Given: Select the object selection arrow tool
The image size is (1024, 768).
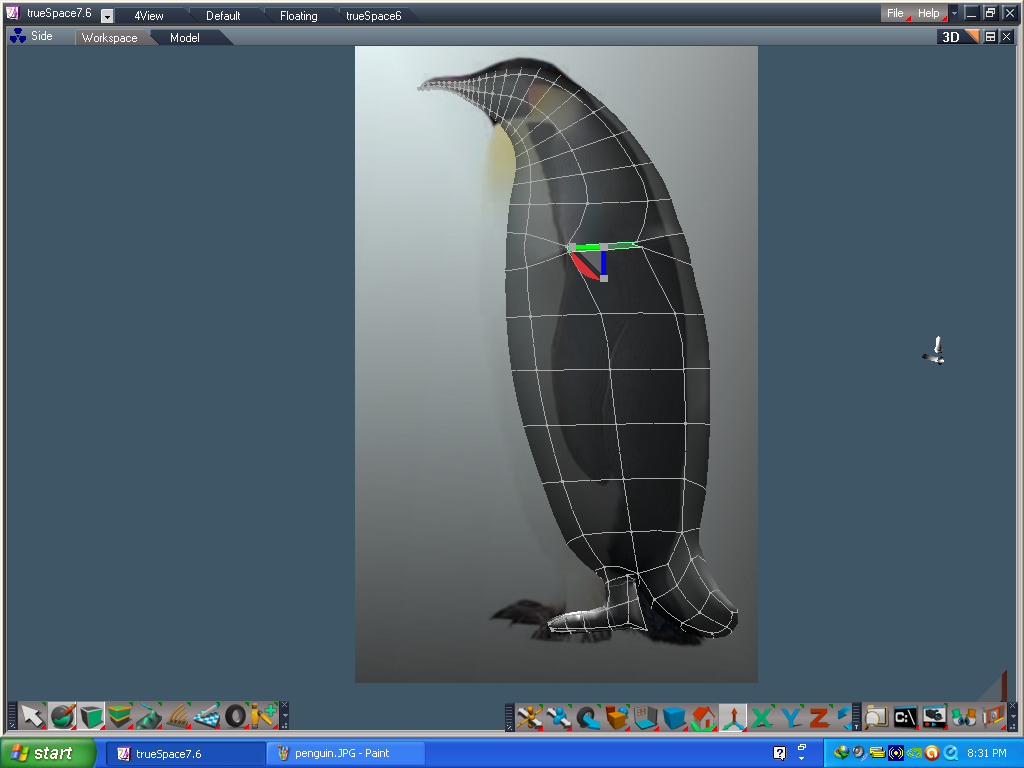Looking at the screenshot, I should pyautogui.click(x=33, y=716).
